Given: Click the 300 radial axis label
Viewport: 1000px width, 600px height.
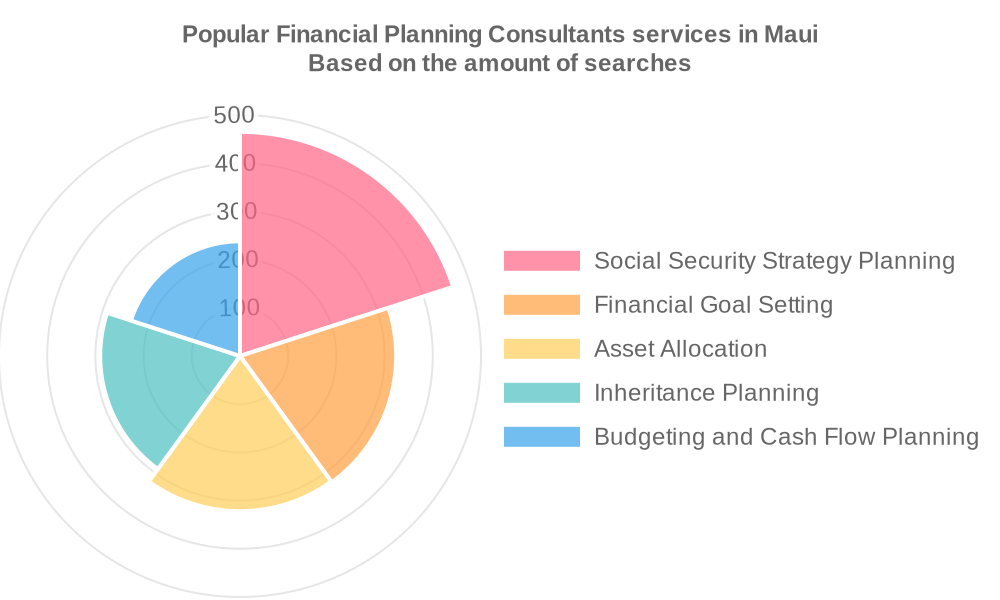Looking at the screenshot, I should pyautogui.click(x=236, y=211).
